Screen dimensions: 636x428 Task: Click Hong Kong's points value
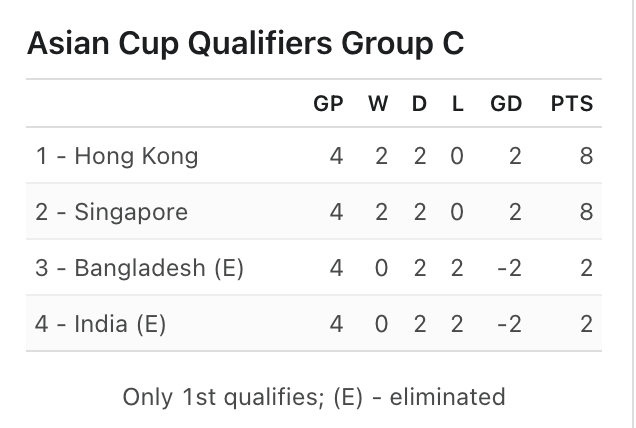click(586, 156)
